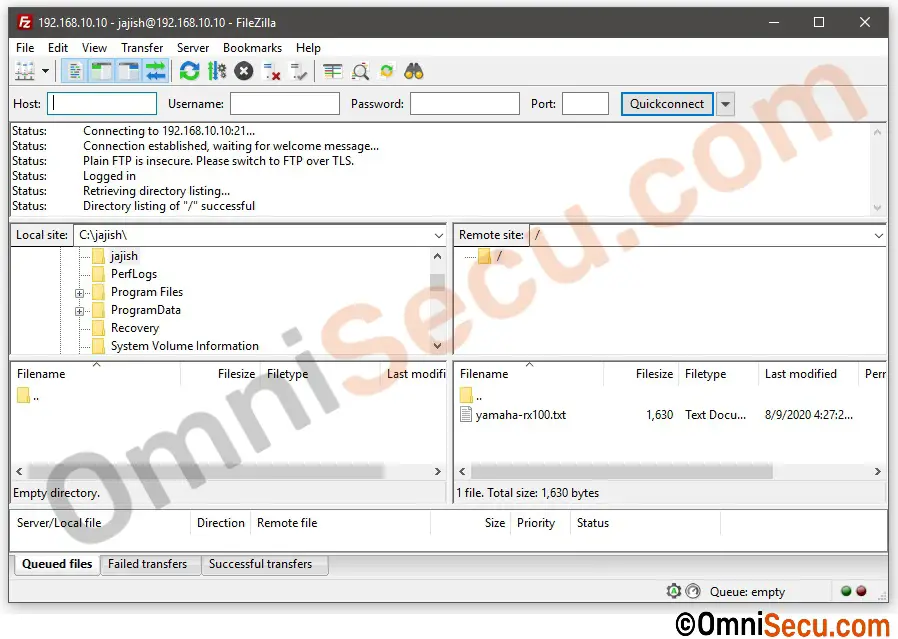Toggle directory comparison icon
Viewport: 898px width, 639px height.
[x=360, y=72]
